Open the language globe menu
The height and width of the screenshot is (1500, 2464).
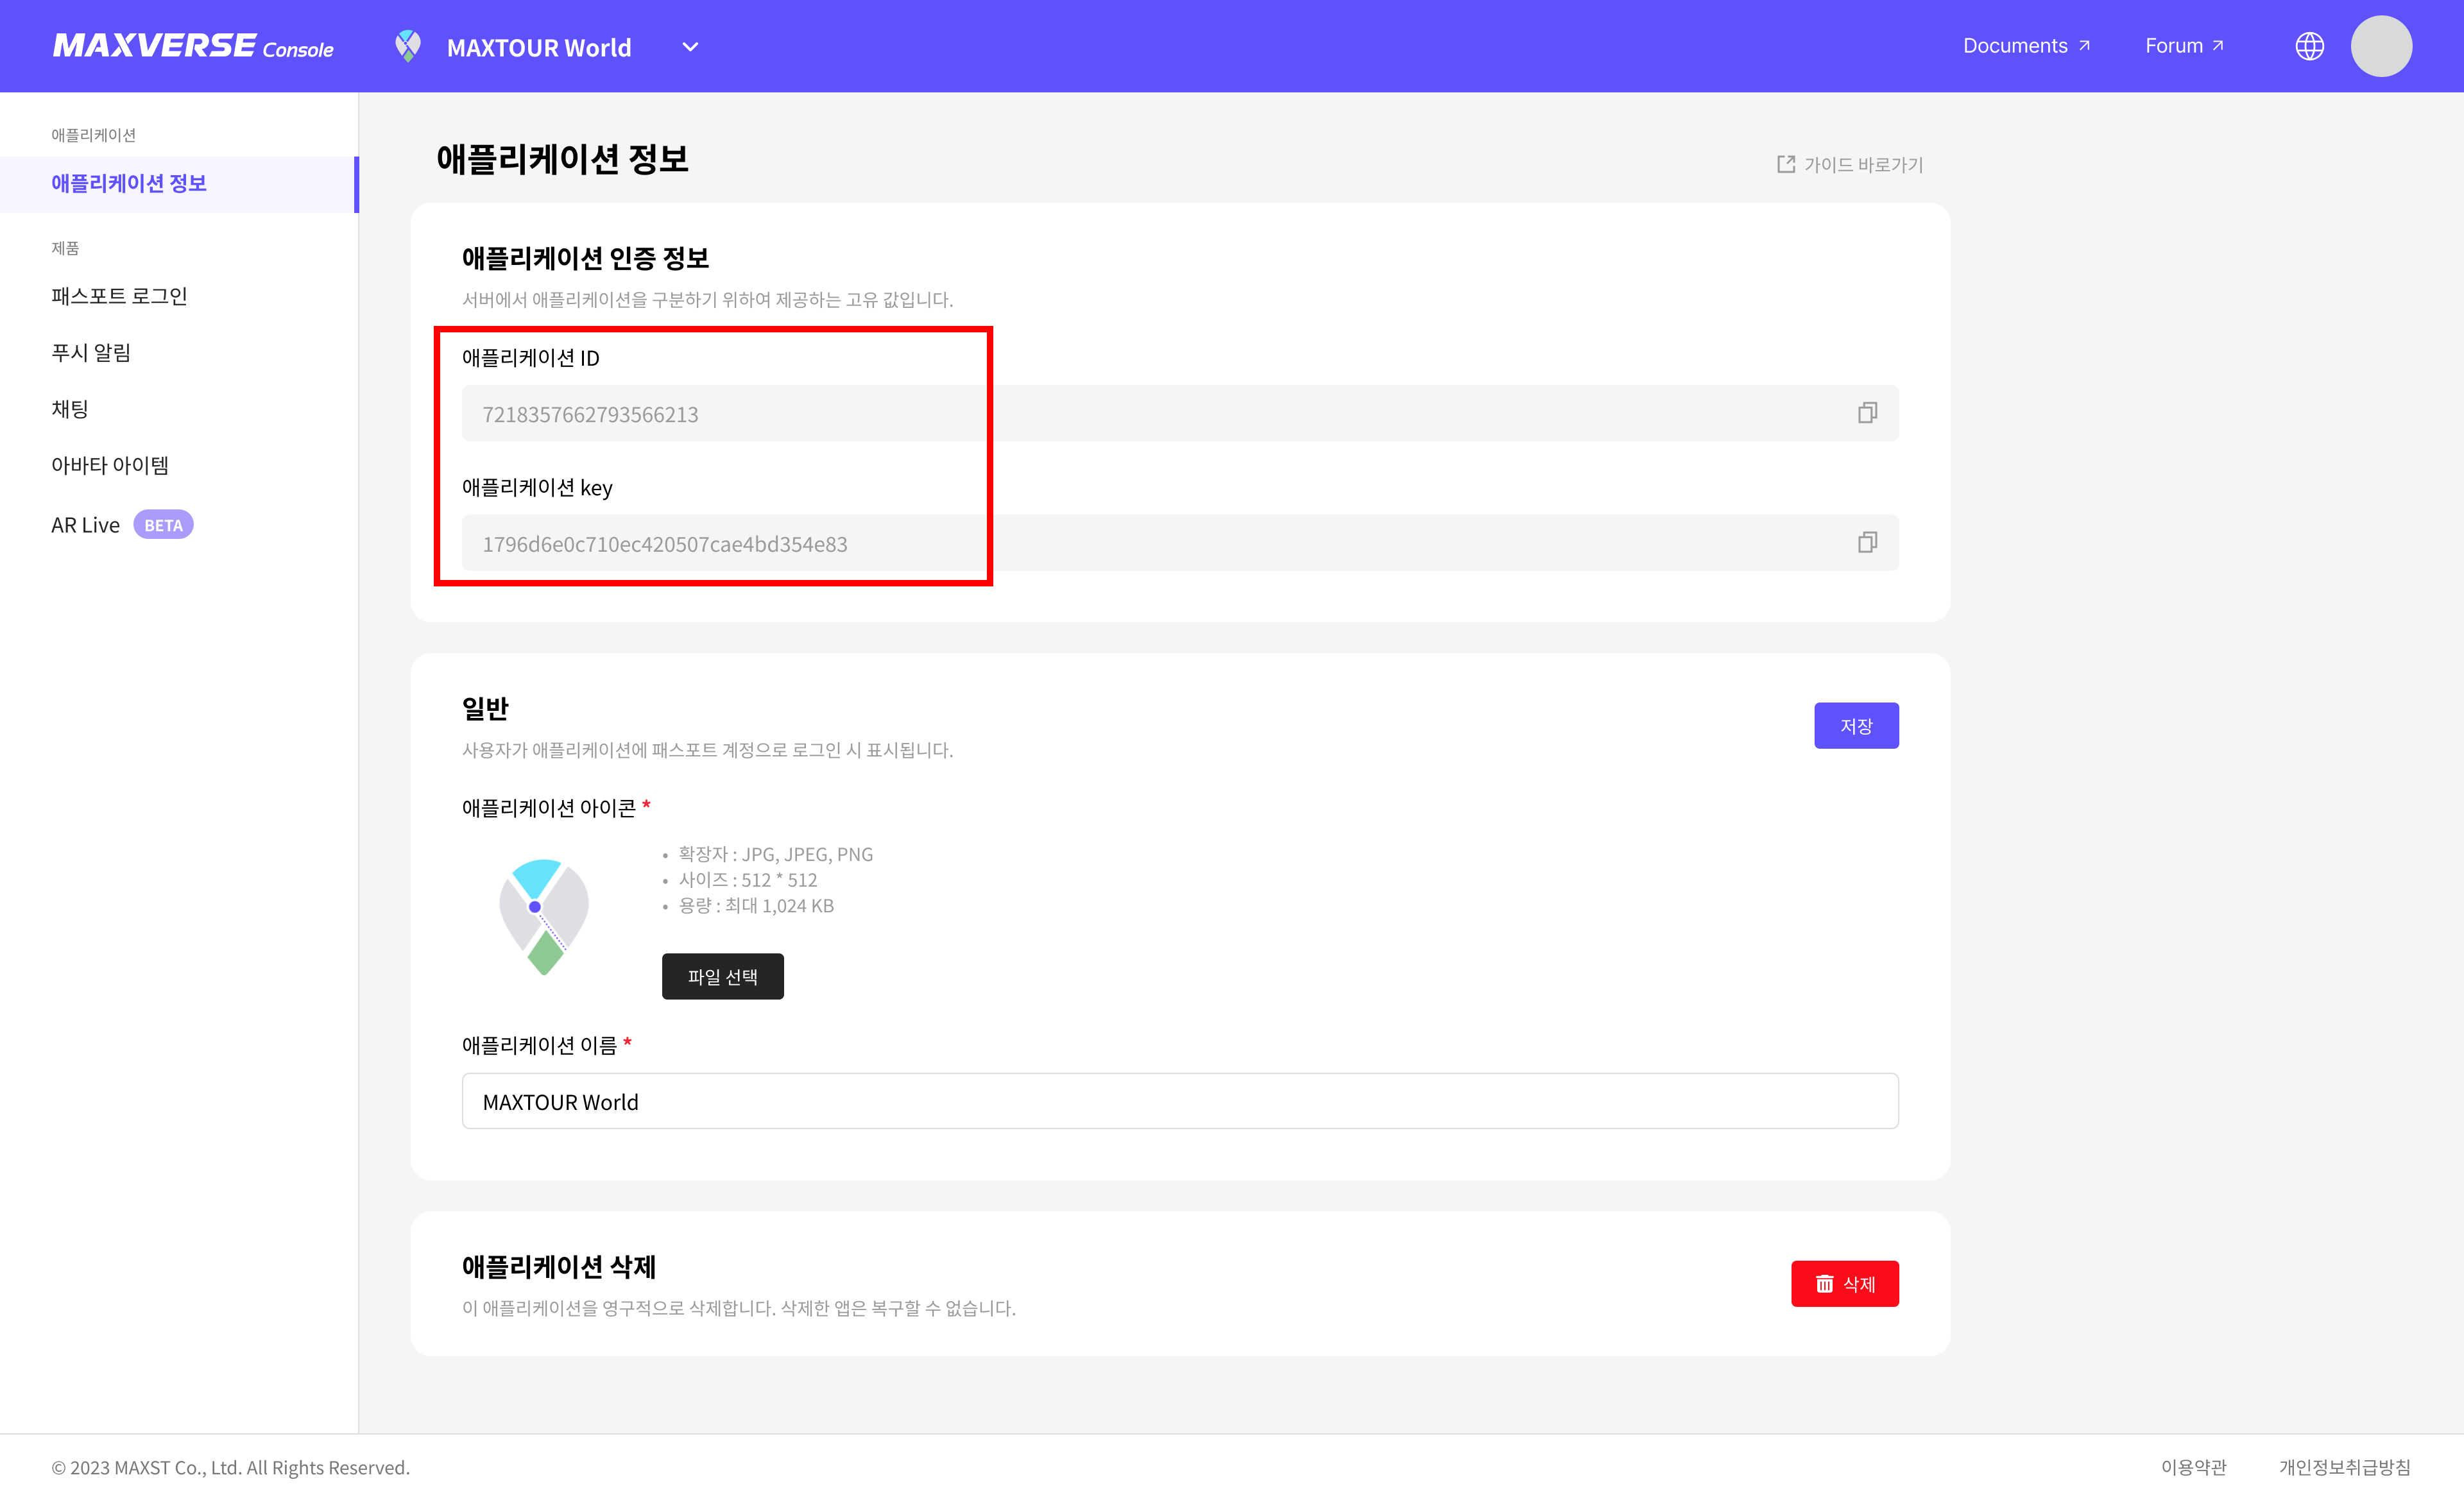click(2309, 46)
